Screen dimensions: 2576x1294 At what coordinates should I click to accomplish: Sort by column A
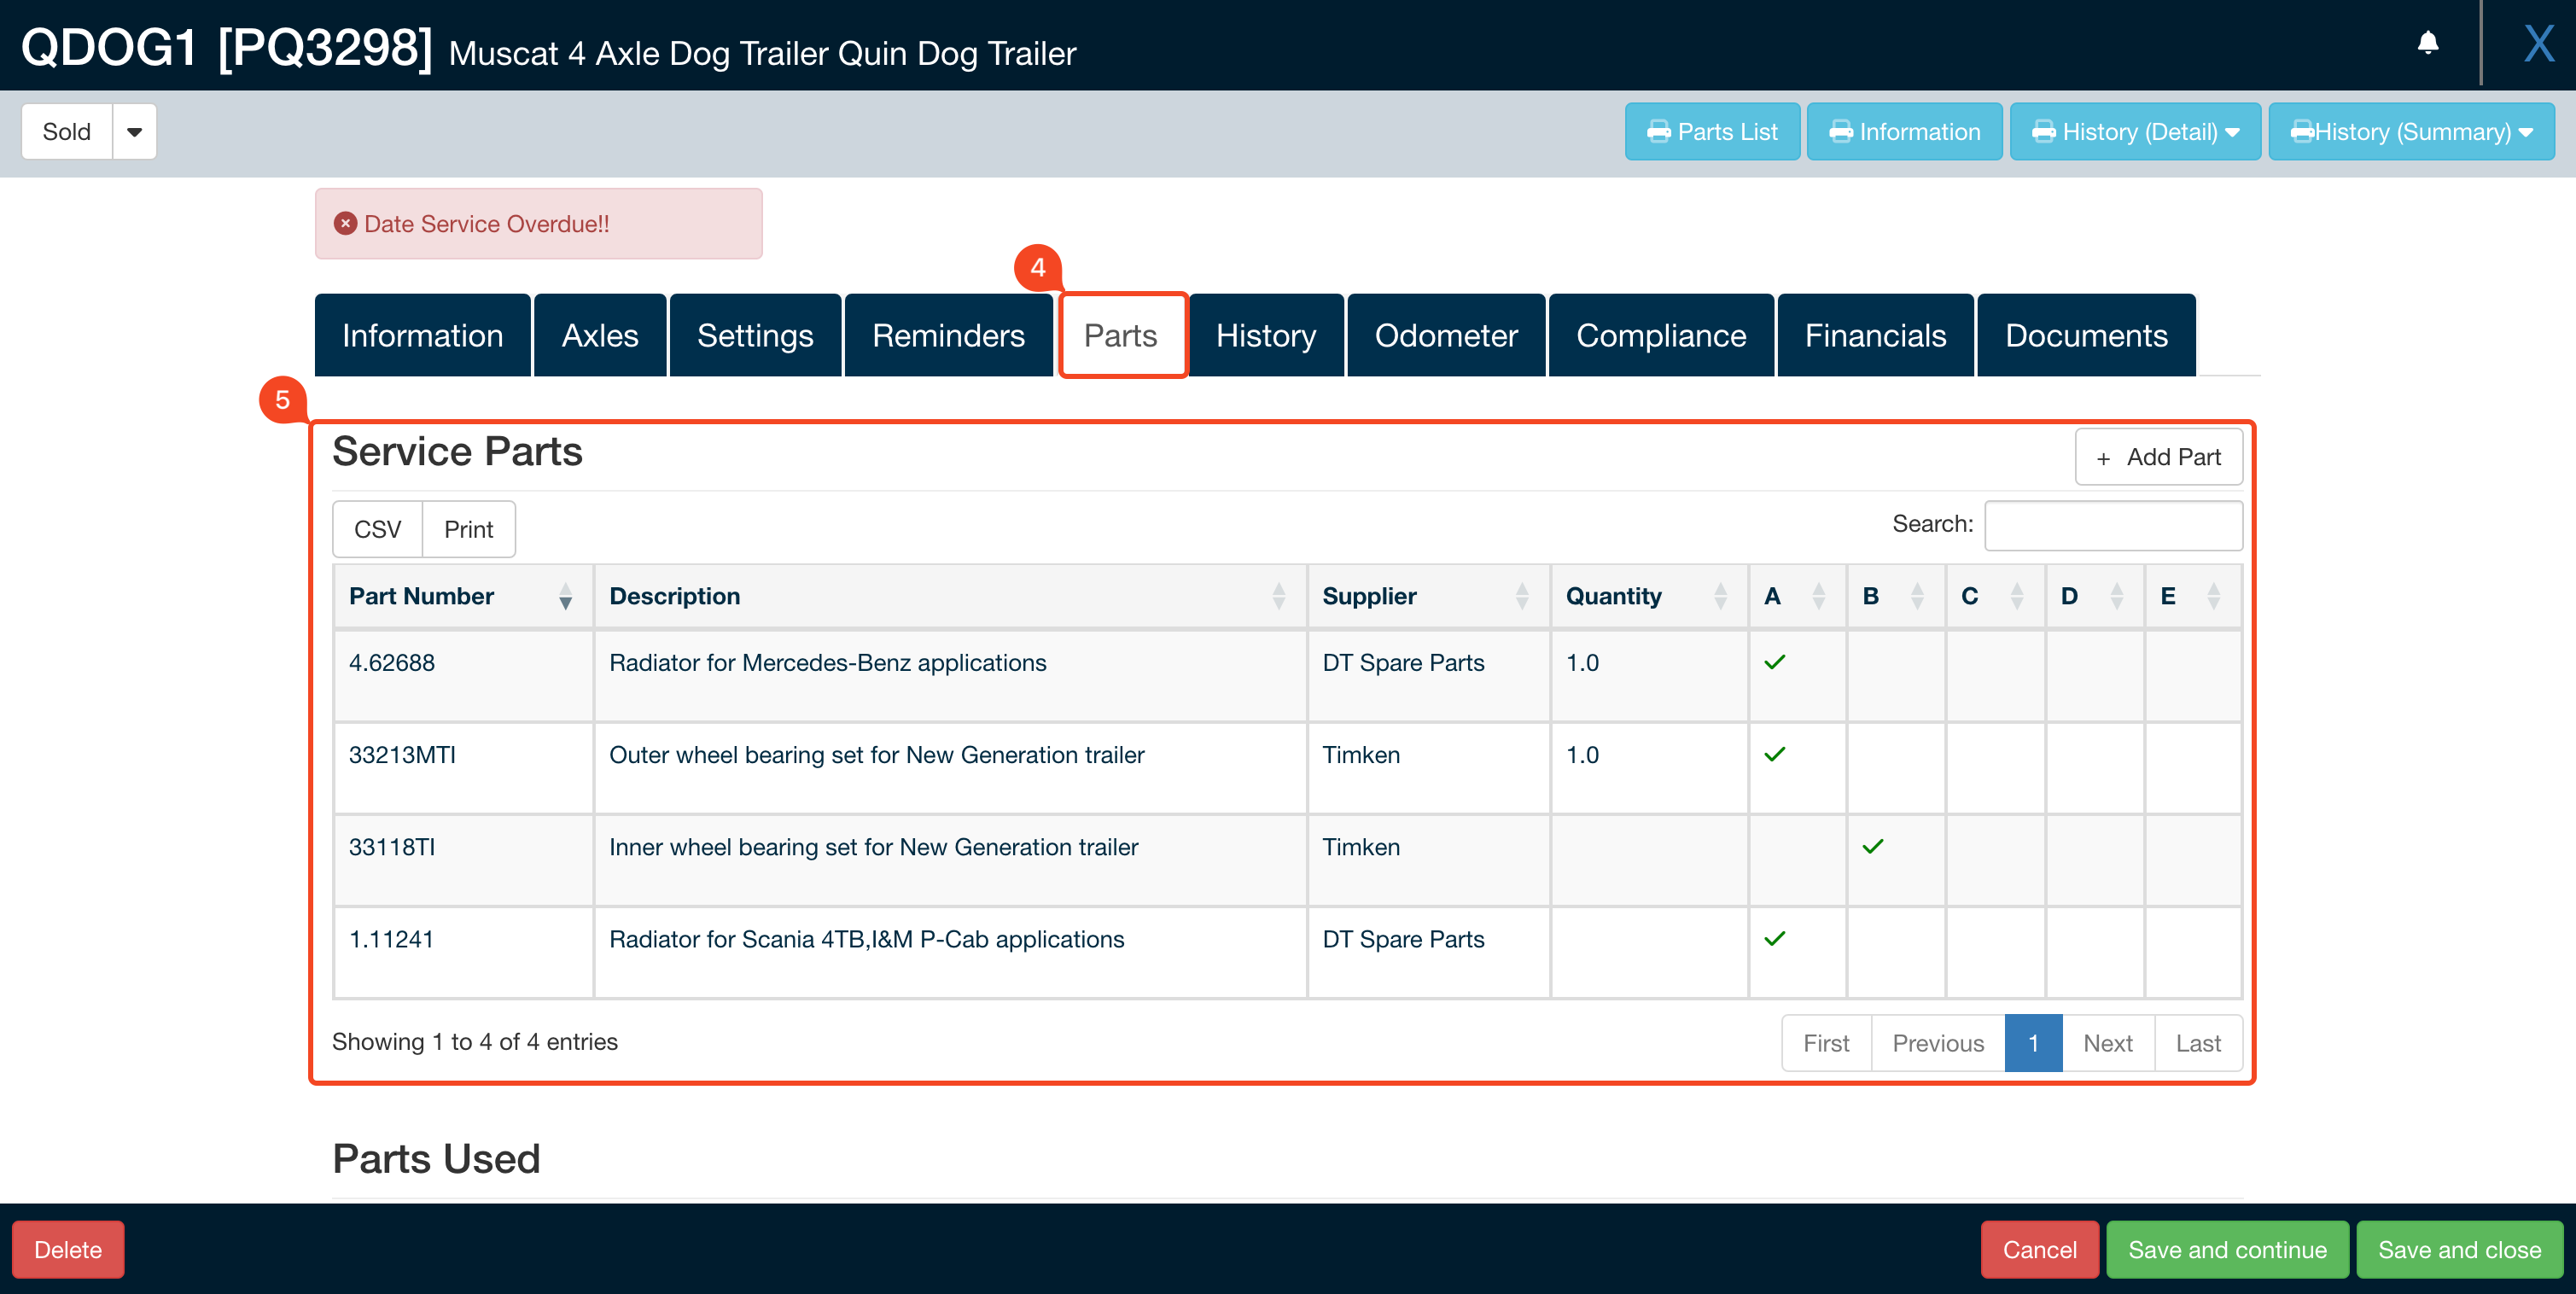pos(1797,596)
